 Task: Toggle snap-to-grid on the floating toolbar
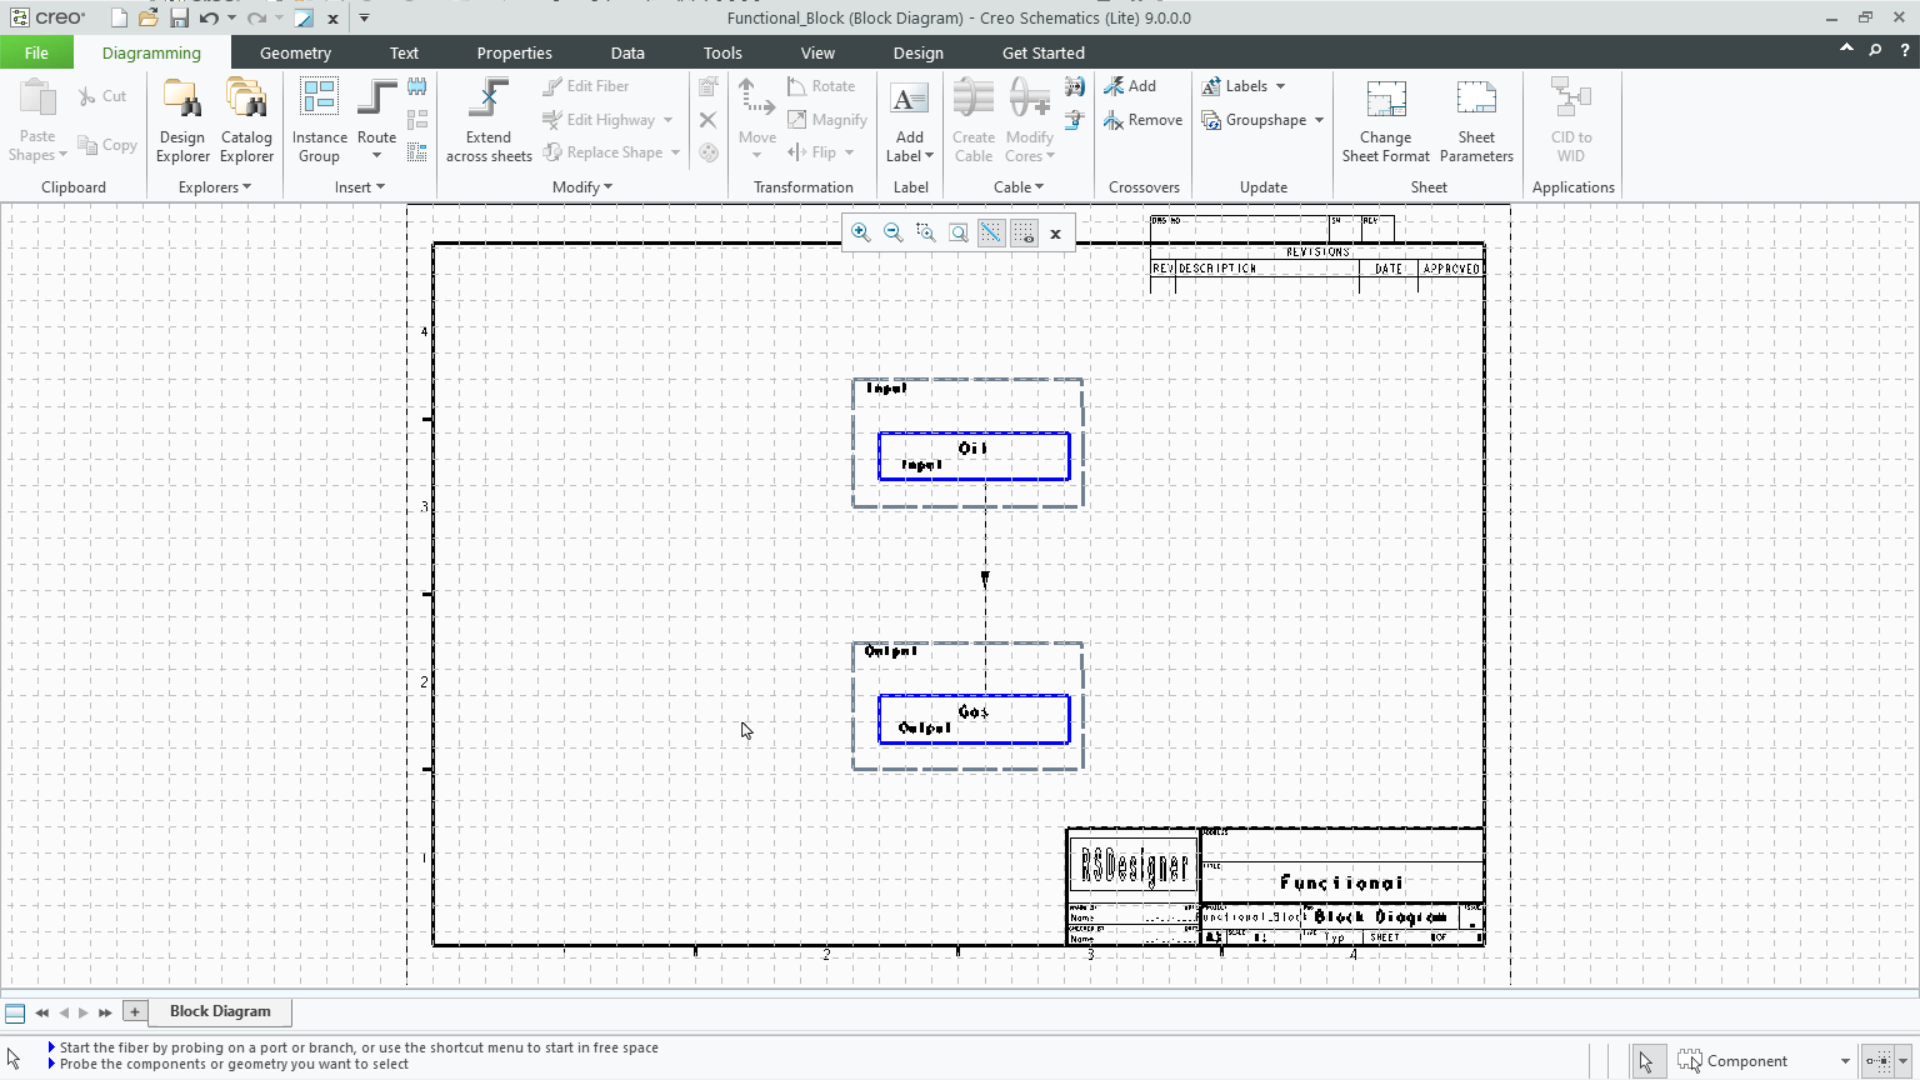tap(990, 232)
